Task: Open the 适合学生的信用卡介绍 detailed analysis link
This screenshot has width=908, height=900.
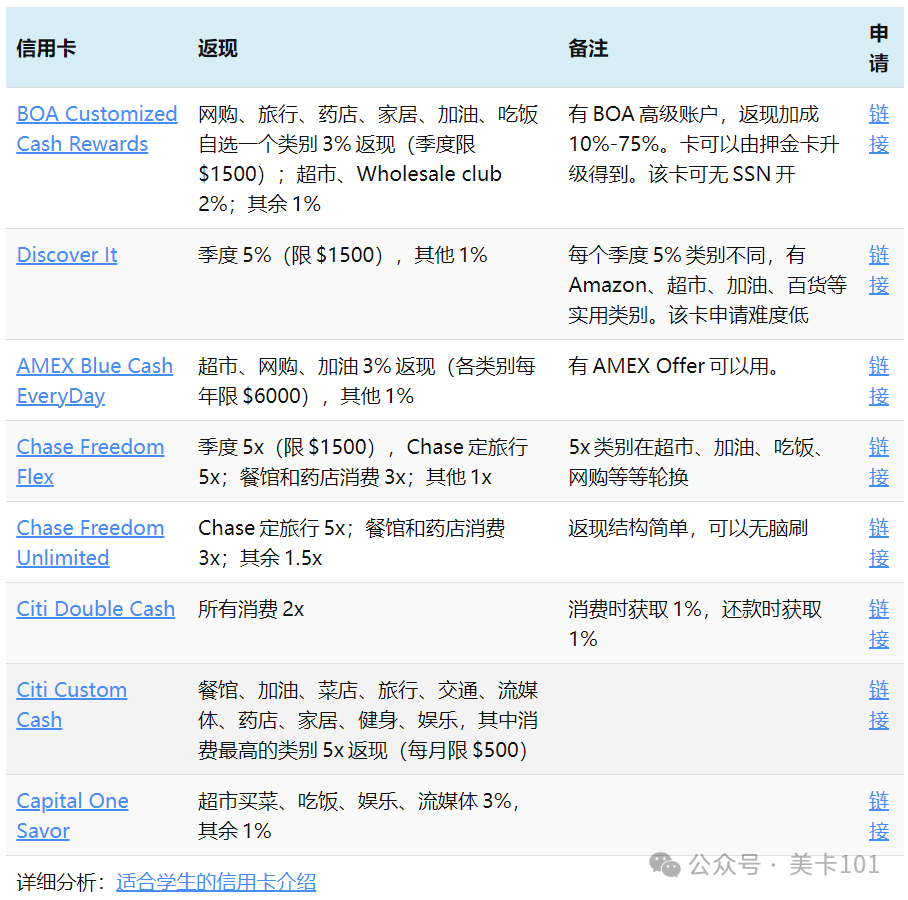Action: coord(216,883)
